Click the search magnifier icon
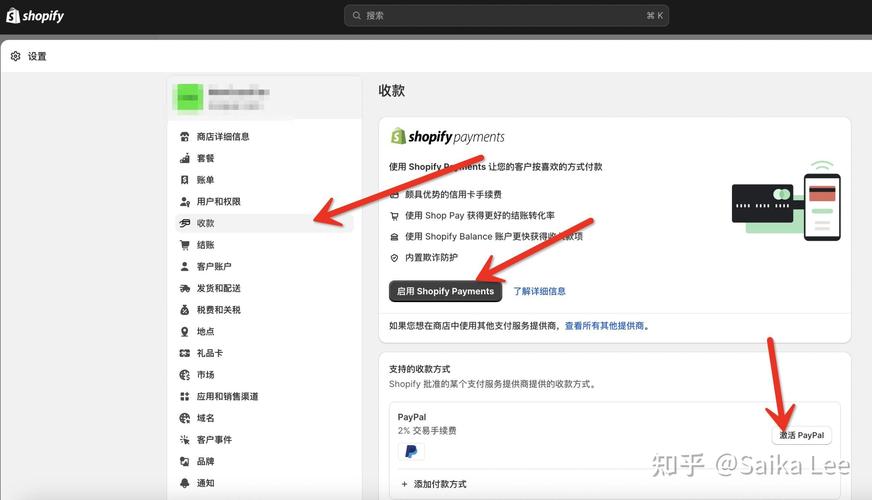Image resolution: width=872 pixels, height=500 pixels. [356, 16]
